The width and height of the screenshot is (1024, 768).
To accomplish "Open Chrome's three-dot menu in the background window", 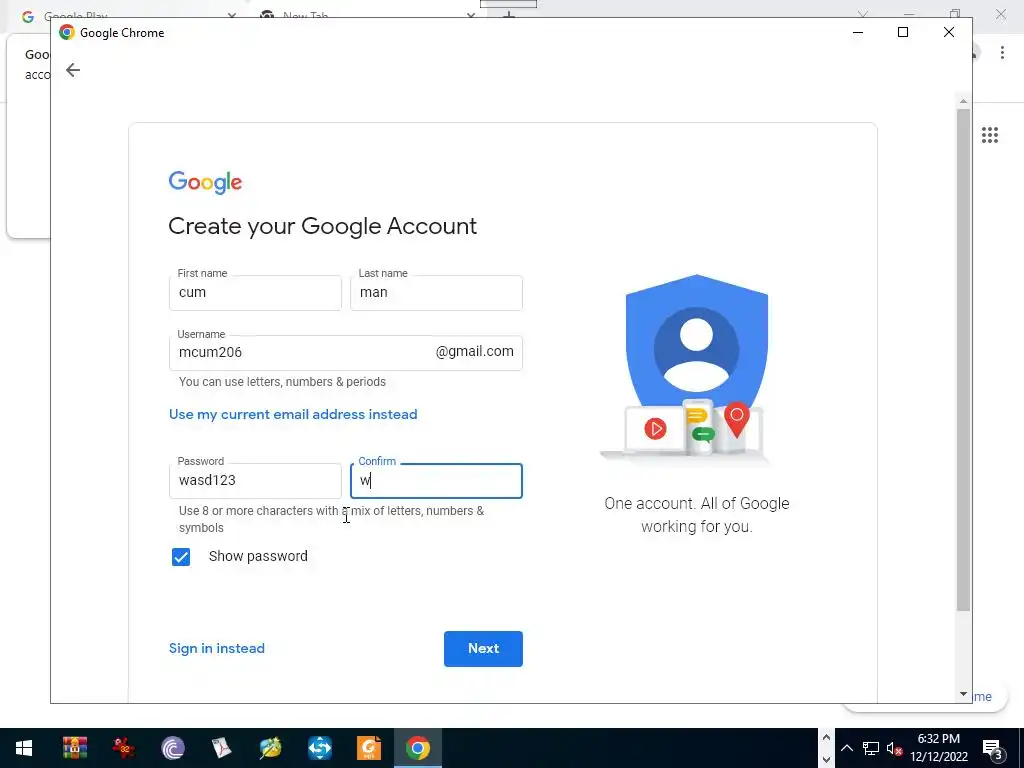I will pyautogui.click(x=1002, y=52).
